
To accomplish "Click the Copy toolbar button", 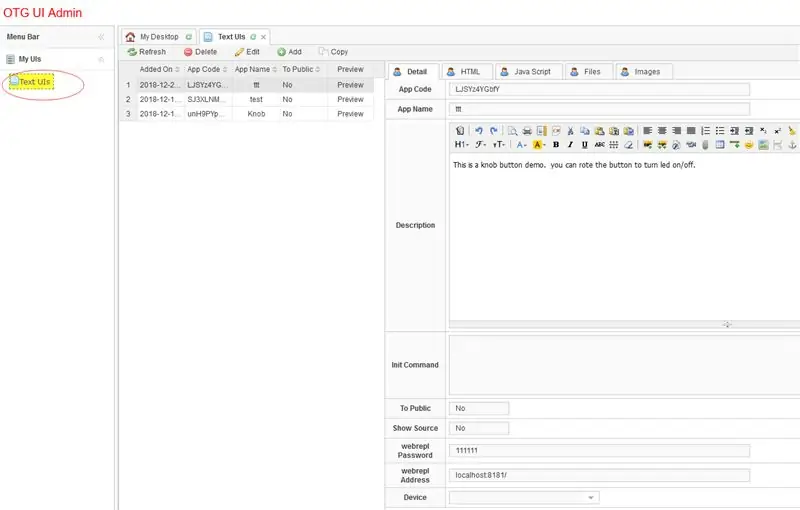I will 333,52.
